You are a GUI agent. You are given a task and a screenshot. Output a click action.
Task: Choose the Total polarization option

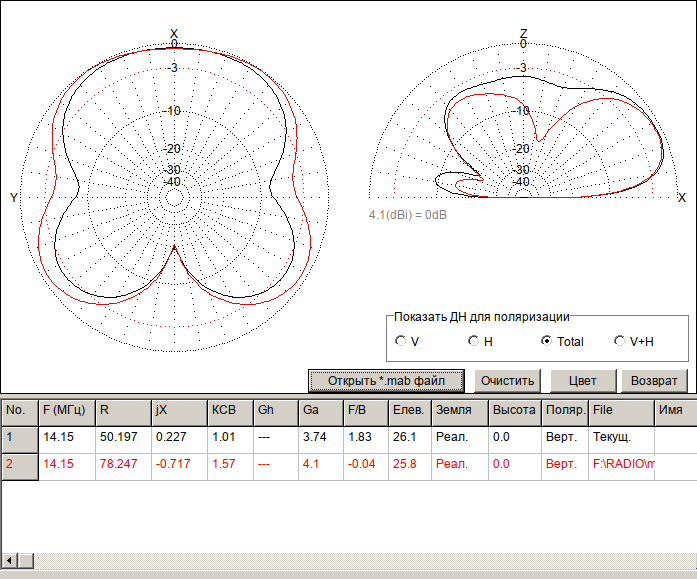[x=546, y=341]
